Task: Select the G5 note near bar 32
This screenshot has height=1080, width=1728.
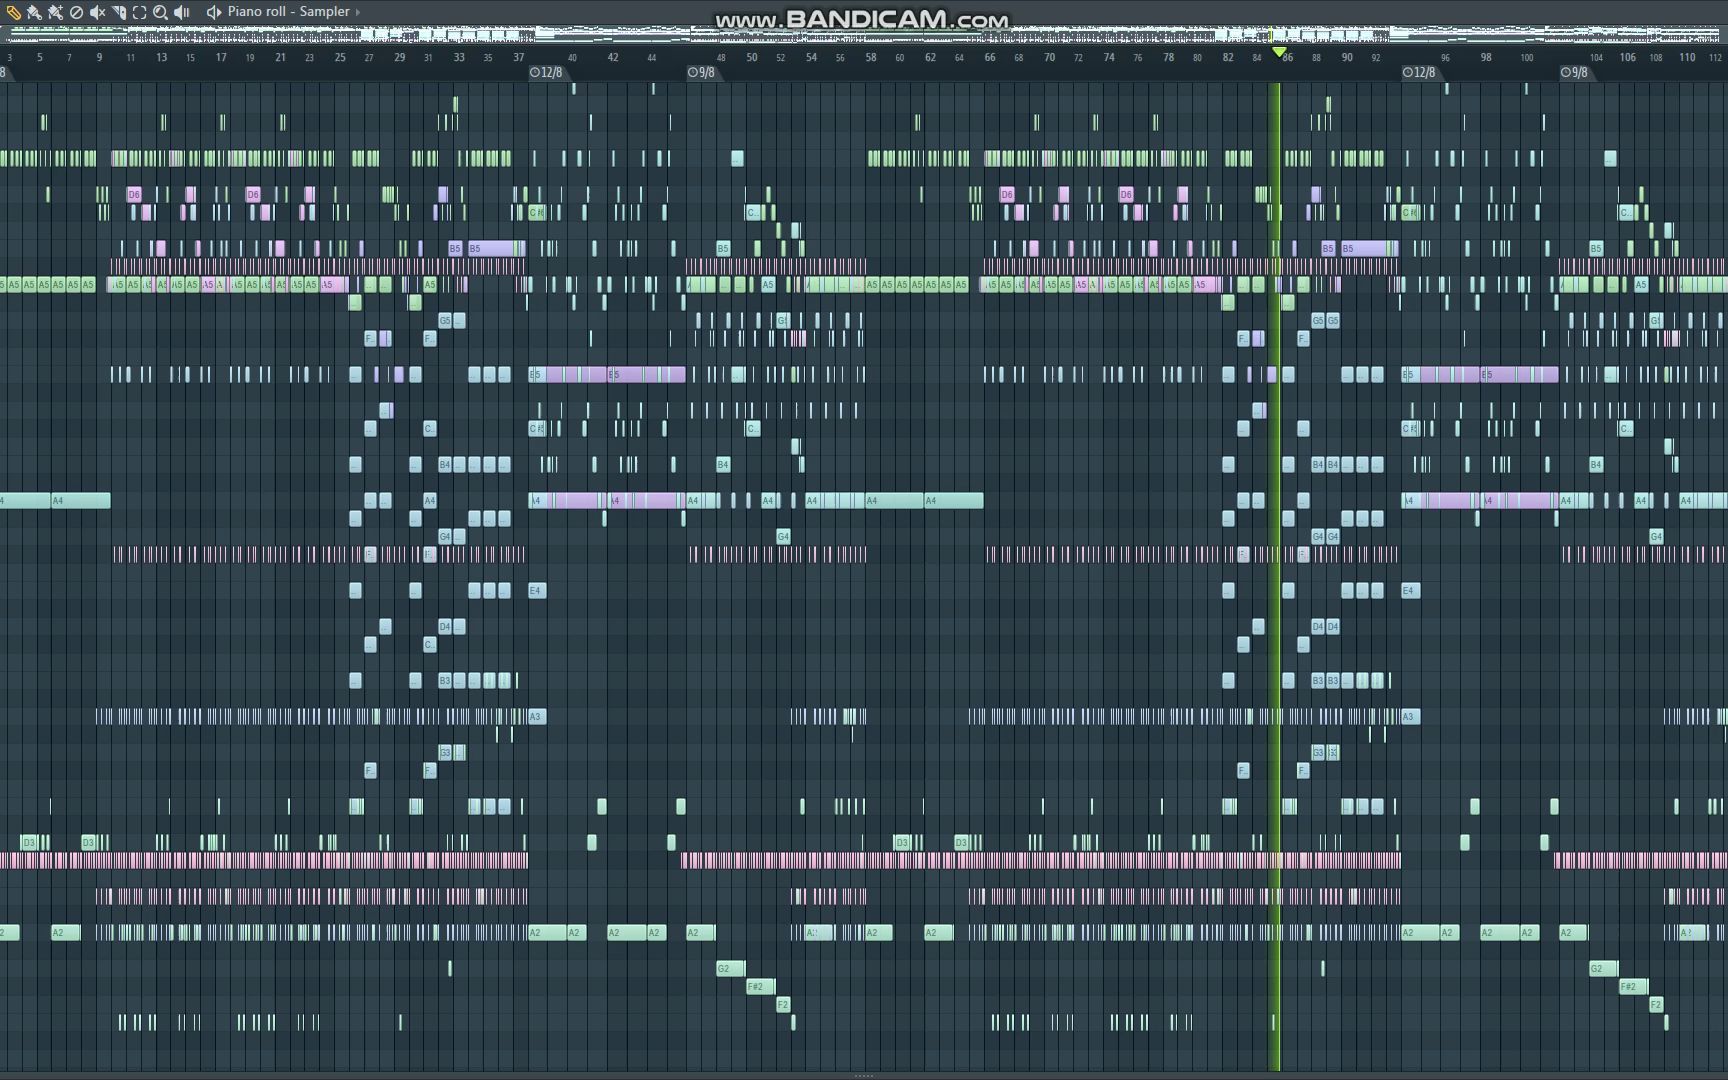Action: click(x=445, y=320)
